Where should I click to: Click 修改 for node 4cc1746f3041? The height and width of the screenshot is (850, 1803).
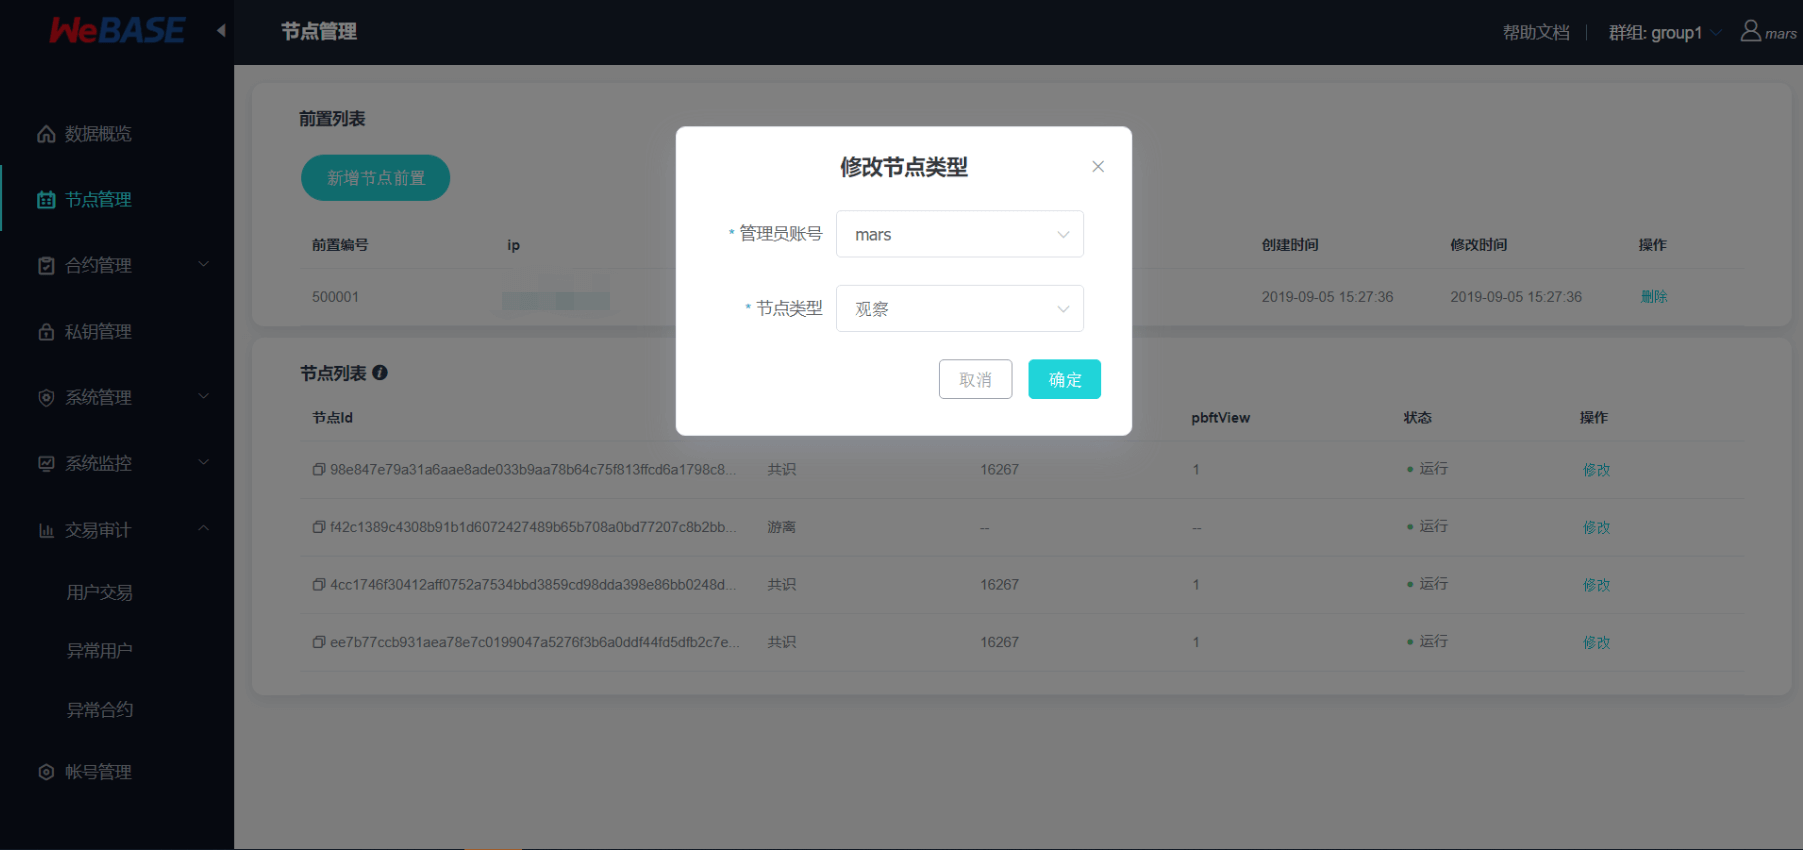pos(1596,585)
